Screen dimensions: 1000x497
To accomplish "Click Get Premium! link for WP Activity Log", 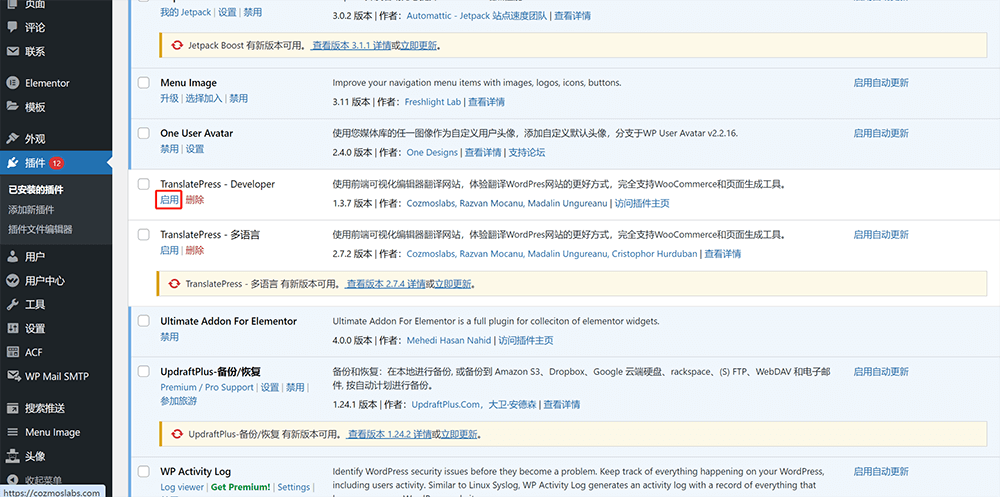I will (240, 487).
